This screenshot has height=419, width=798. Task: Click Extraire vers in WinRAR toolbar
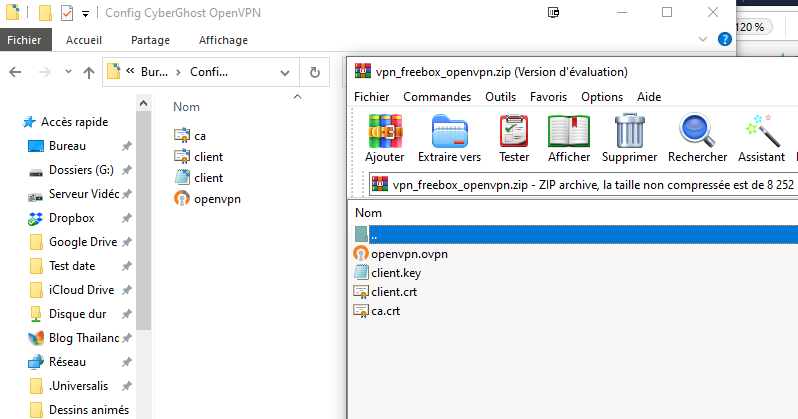click(x=449, y=138)
